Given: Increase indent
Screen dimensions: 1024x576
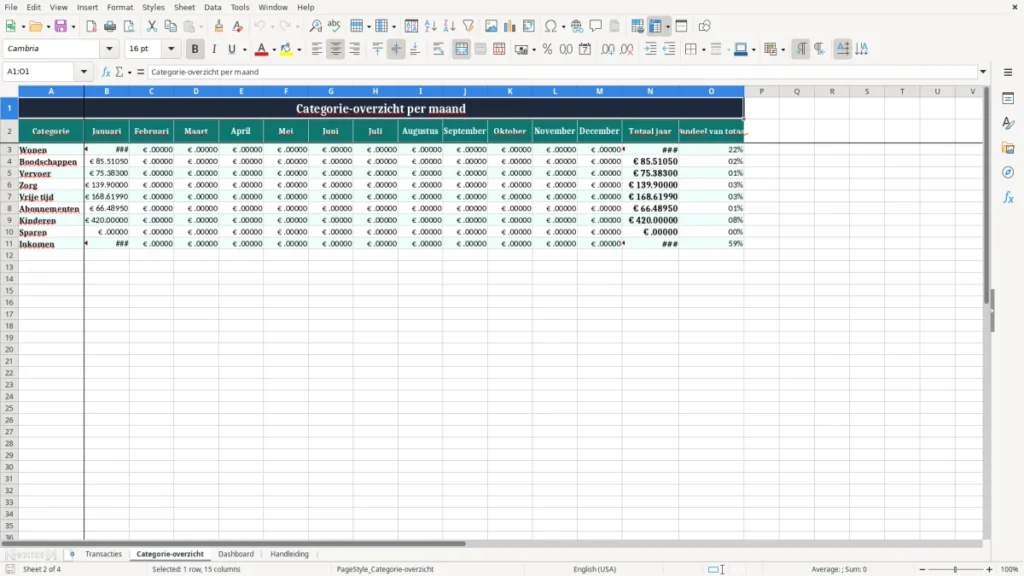Looking at the screenshot, I should tap(650, 49).
